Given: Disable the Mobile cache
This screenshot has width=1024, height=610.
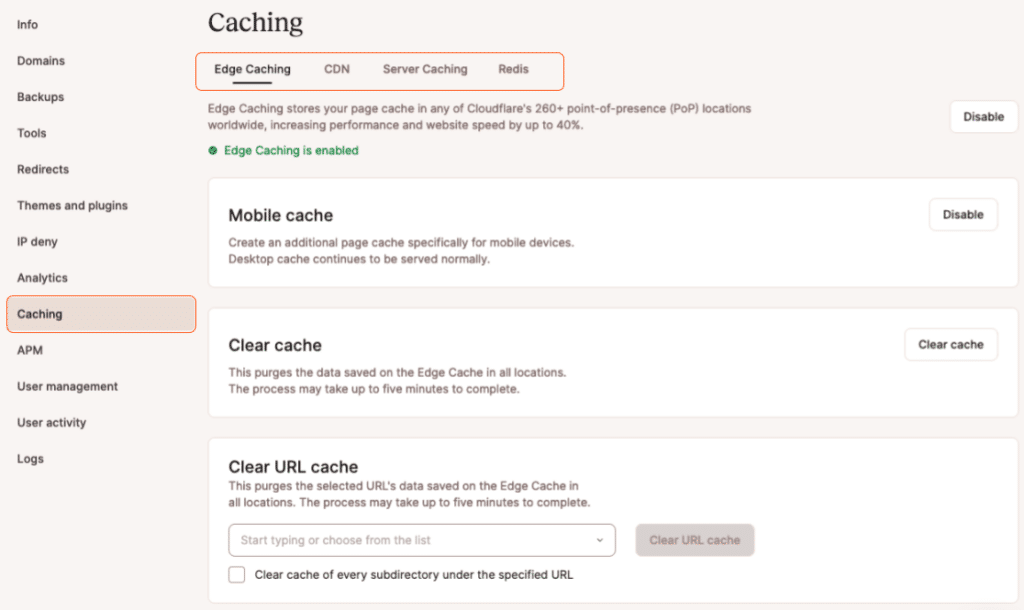Looking at the screenshot, I should click(963, 214).
